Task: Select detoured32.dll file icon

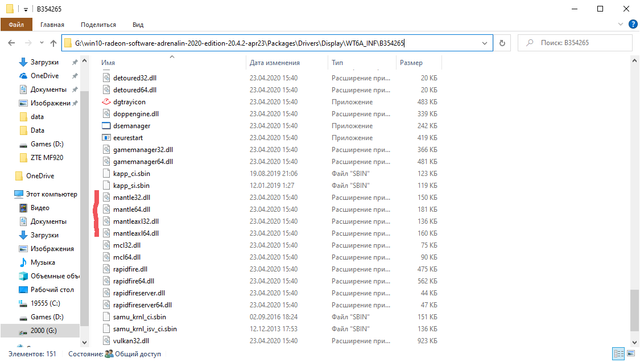Action: [106, 78]
